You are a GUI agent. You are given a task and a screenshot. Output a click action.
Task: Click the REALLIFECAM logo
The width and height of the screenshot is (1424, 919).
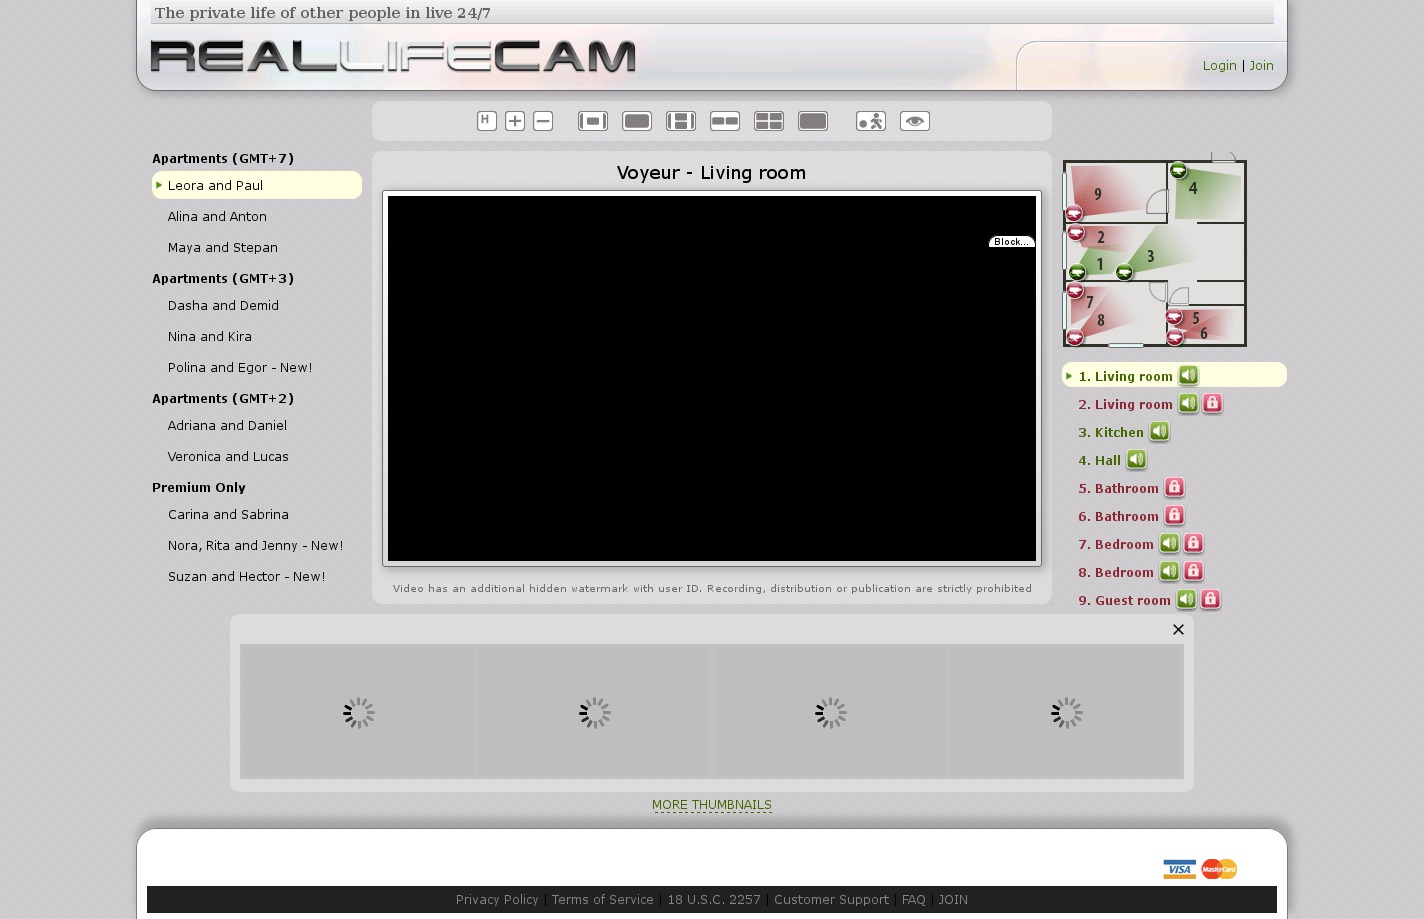[x=393, y=56]
